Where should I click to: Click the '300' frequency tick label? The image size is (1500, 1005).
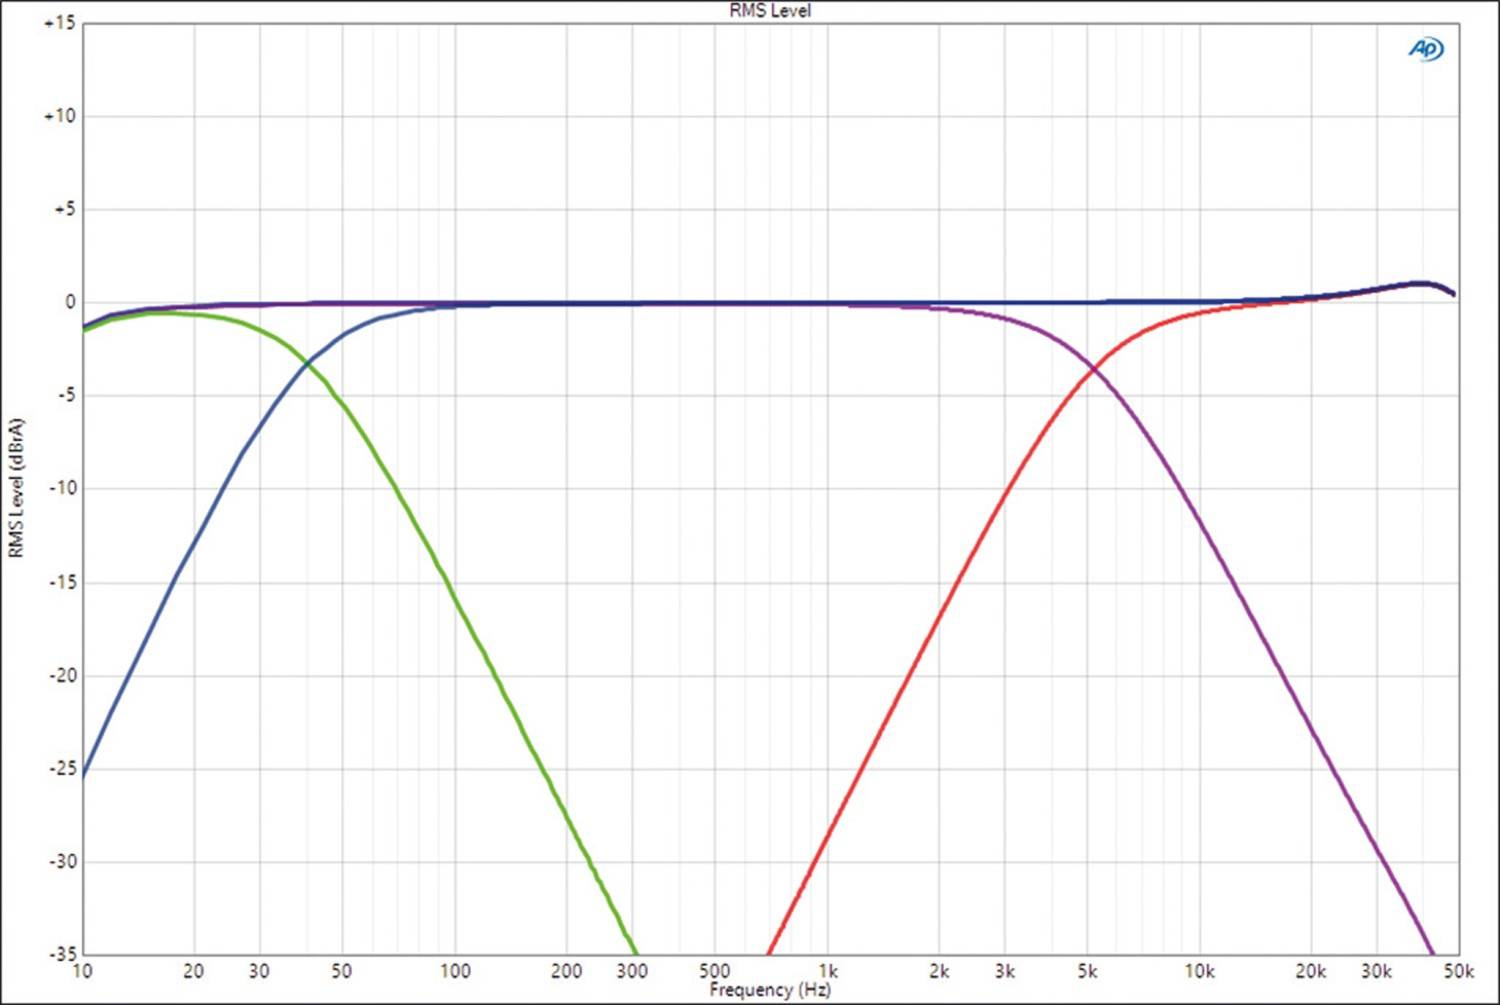pyautogui.click(x=632, y=971)
